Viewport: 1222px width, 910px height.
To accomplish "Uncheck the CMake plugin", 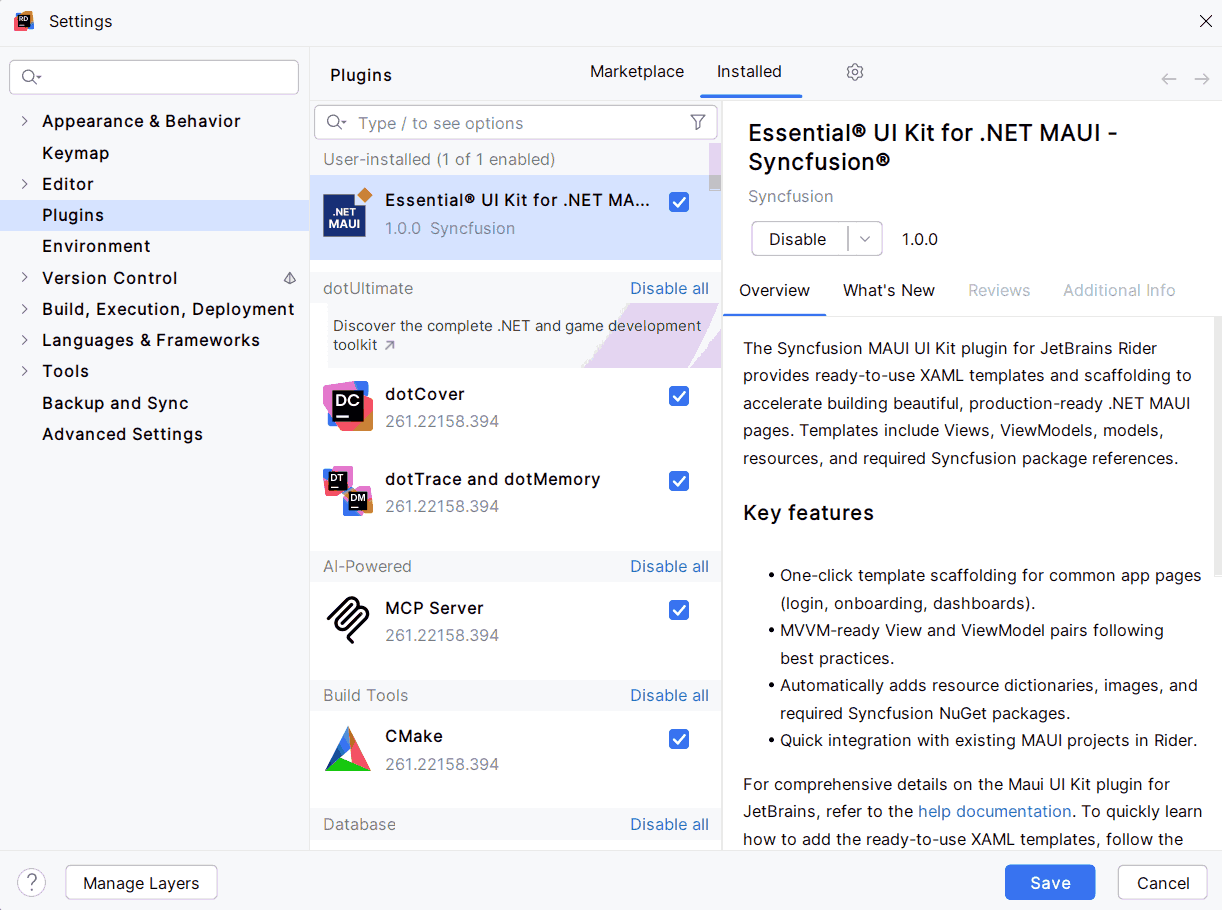I will tap(679, 739).
